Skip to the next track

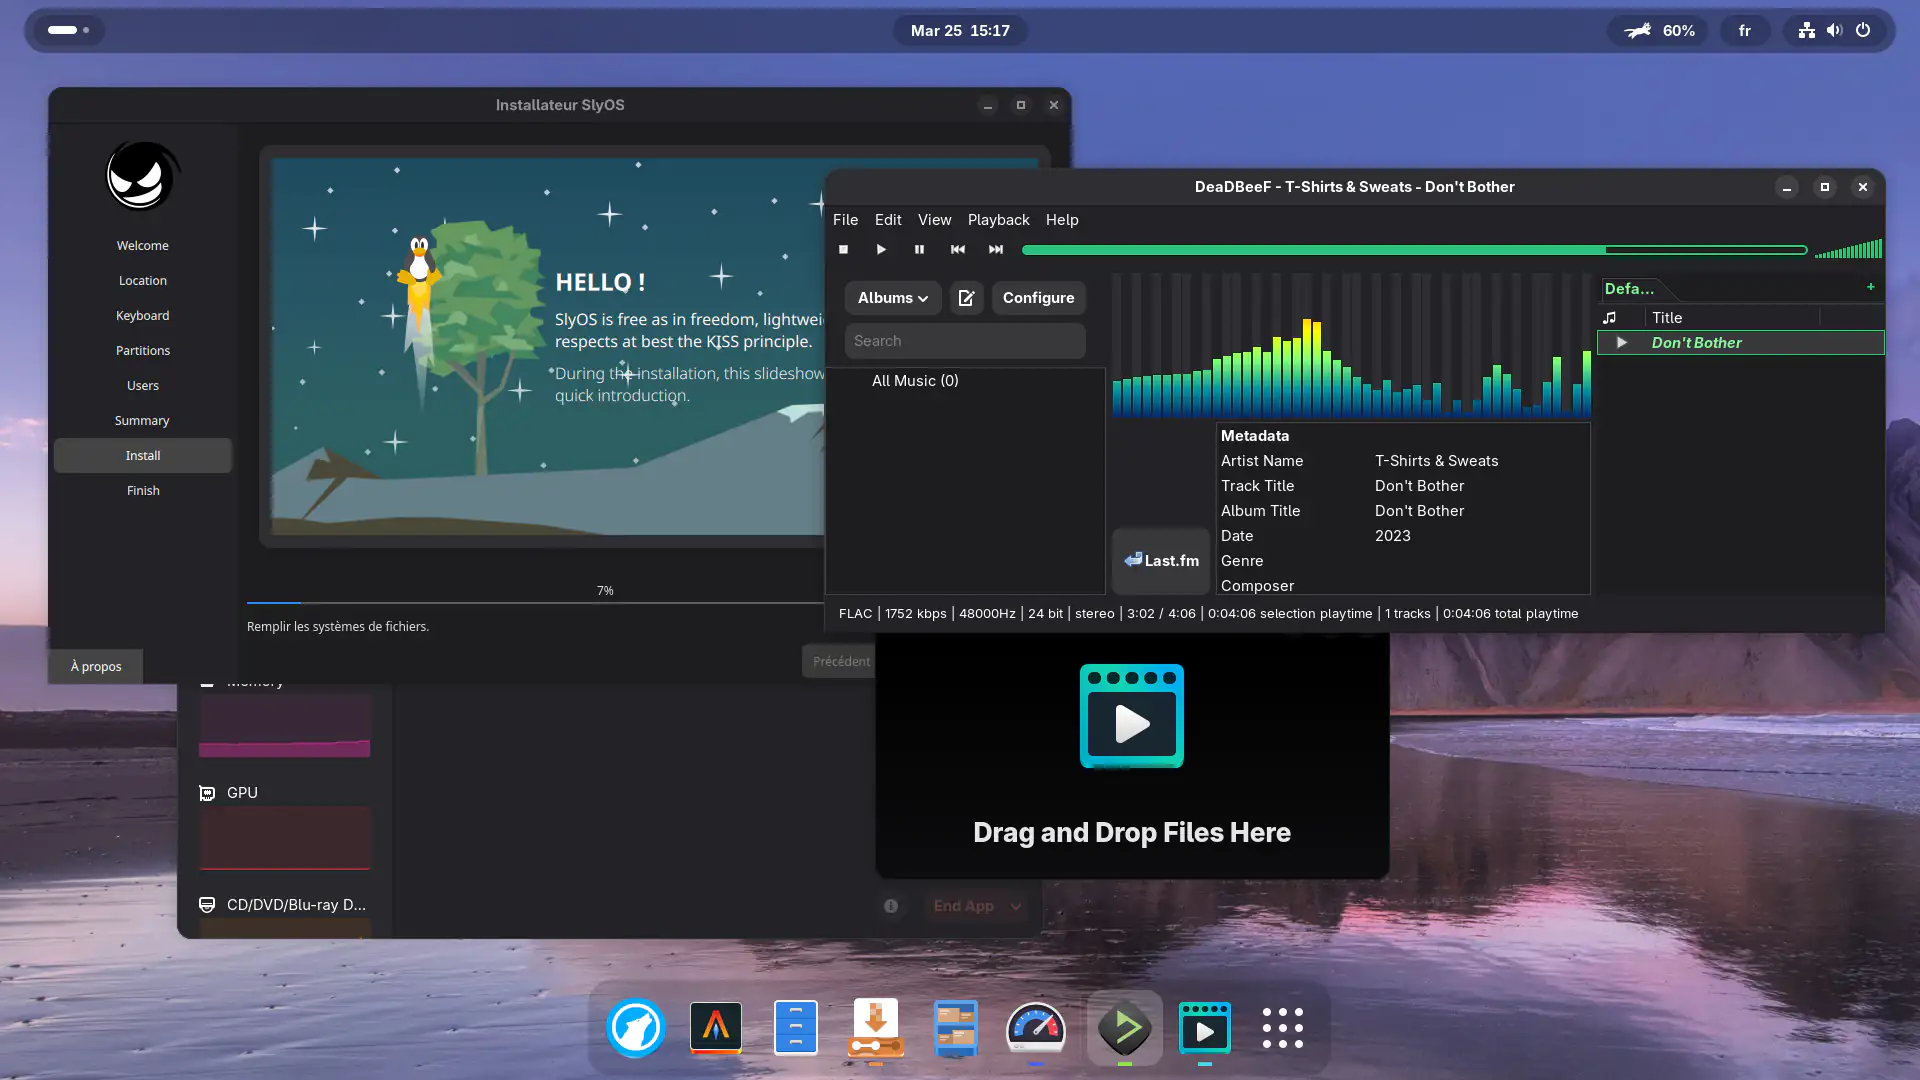(x=996, y=250)
